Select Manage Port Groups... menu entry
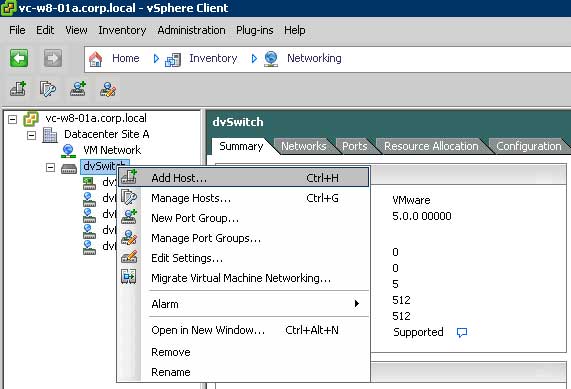The width and height of the screenshot is (571, 389). coord(243,238)
